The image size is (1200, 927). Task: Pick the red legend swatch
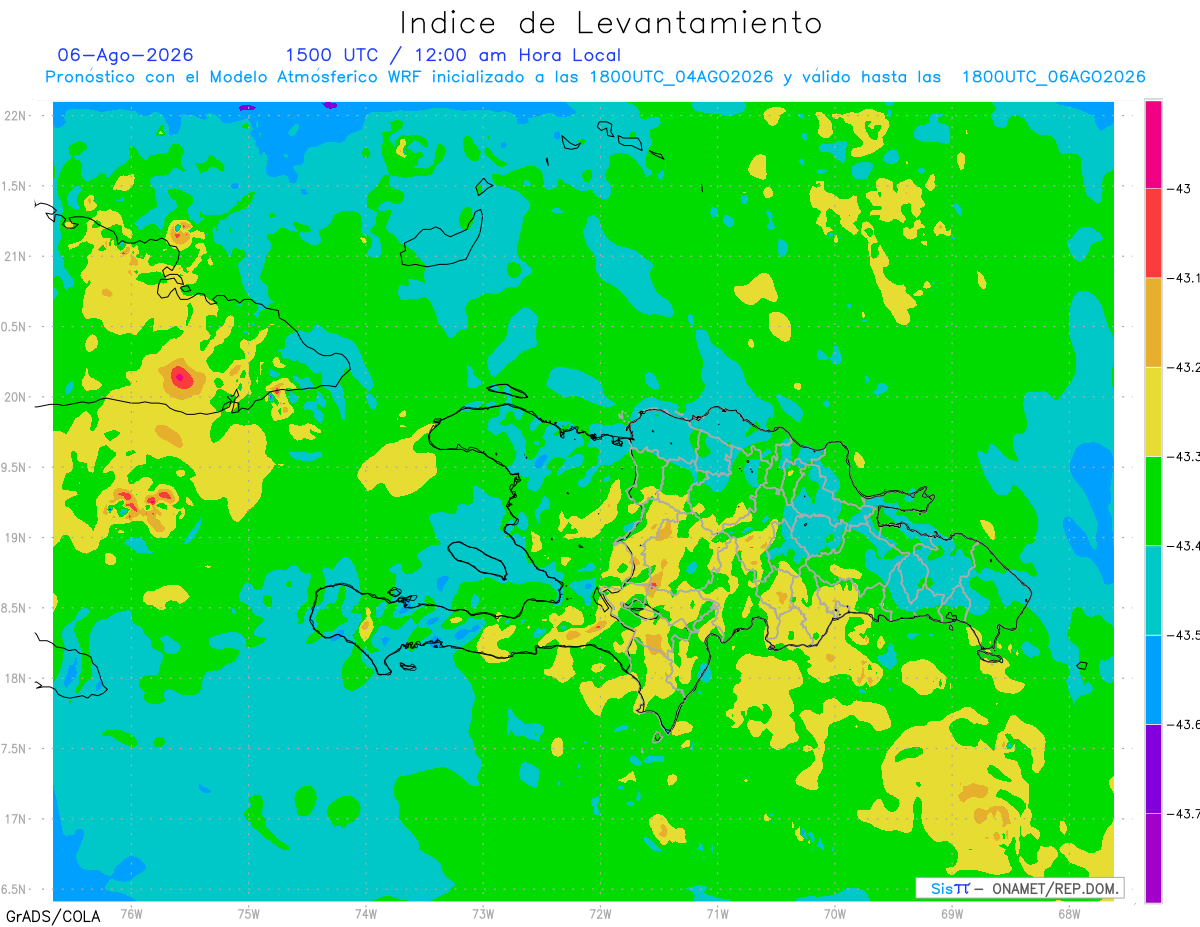pos(1153,233)
